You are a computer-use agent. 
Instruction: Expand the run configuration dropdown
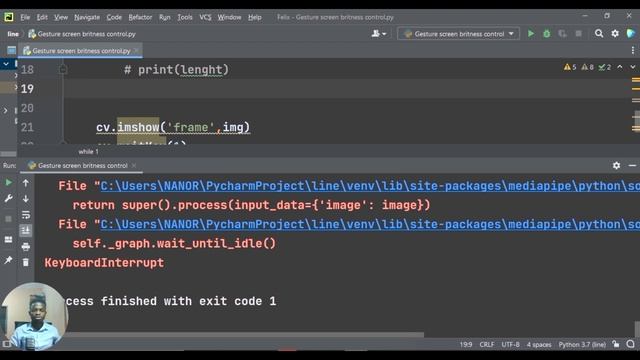tap(511, 34)
